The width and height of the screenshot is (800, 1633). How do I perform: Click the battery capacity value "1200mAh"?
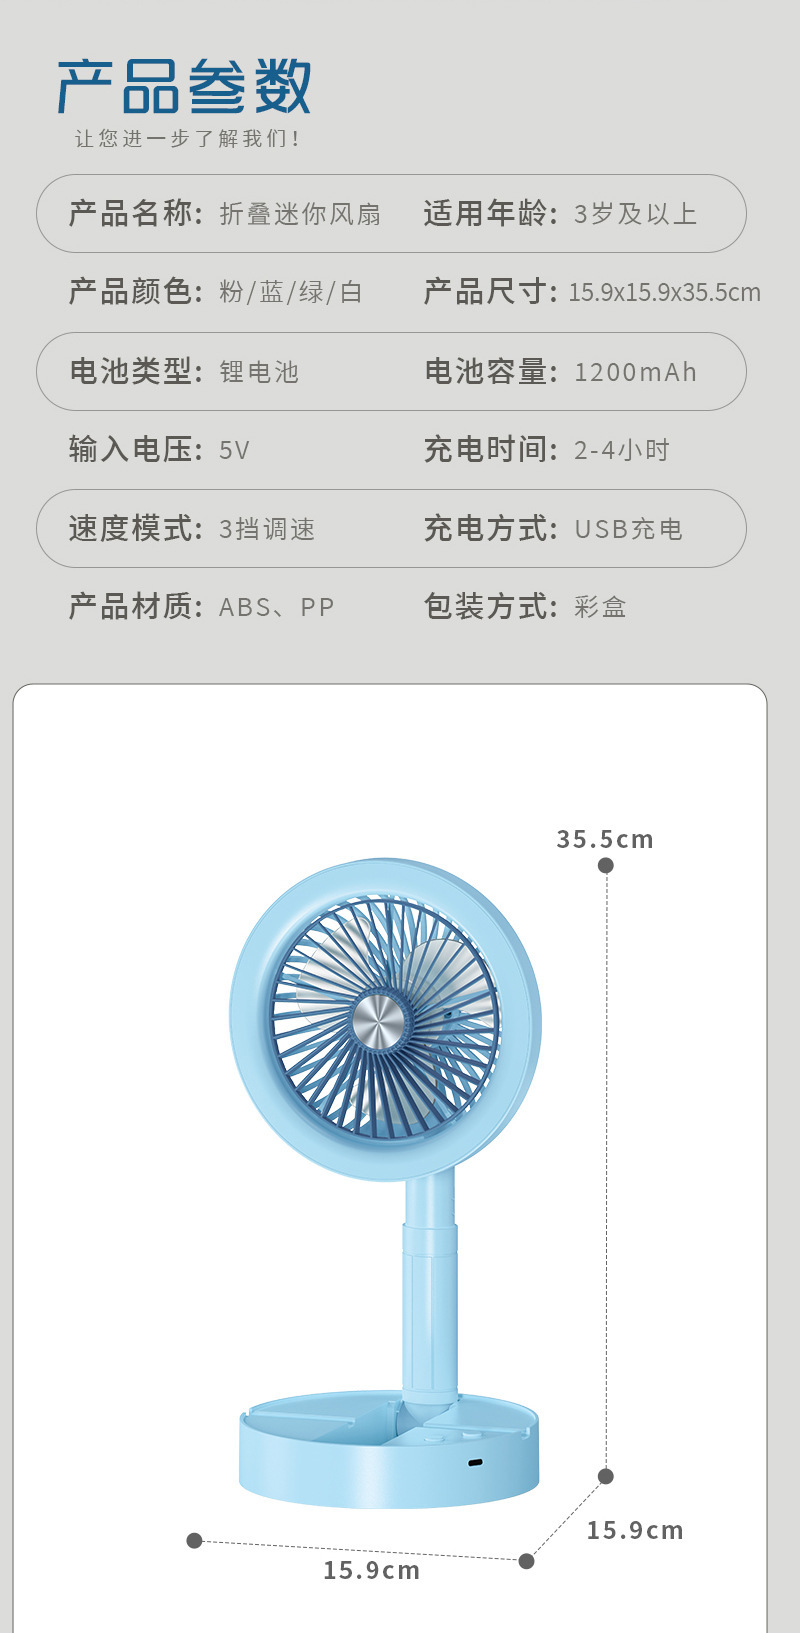635,372
